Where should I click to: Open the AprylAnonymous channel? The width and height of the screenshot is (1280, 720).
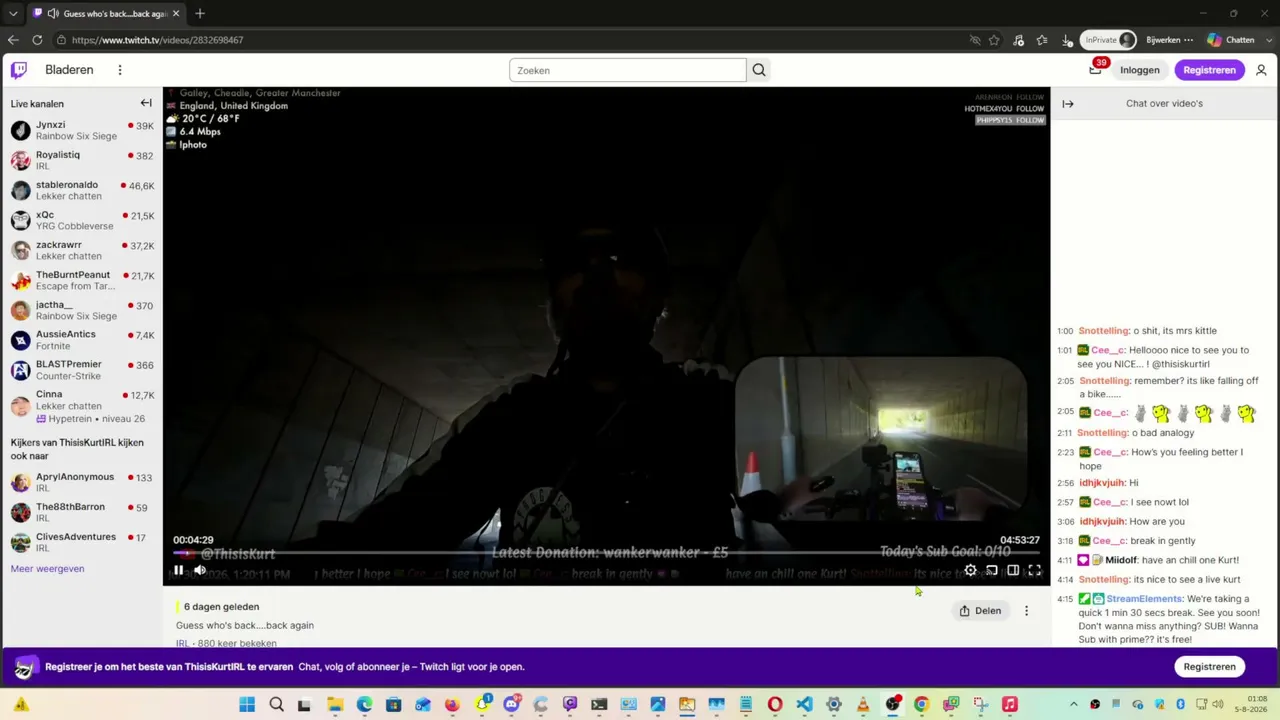point(81,483)
